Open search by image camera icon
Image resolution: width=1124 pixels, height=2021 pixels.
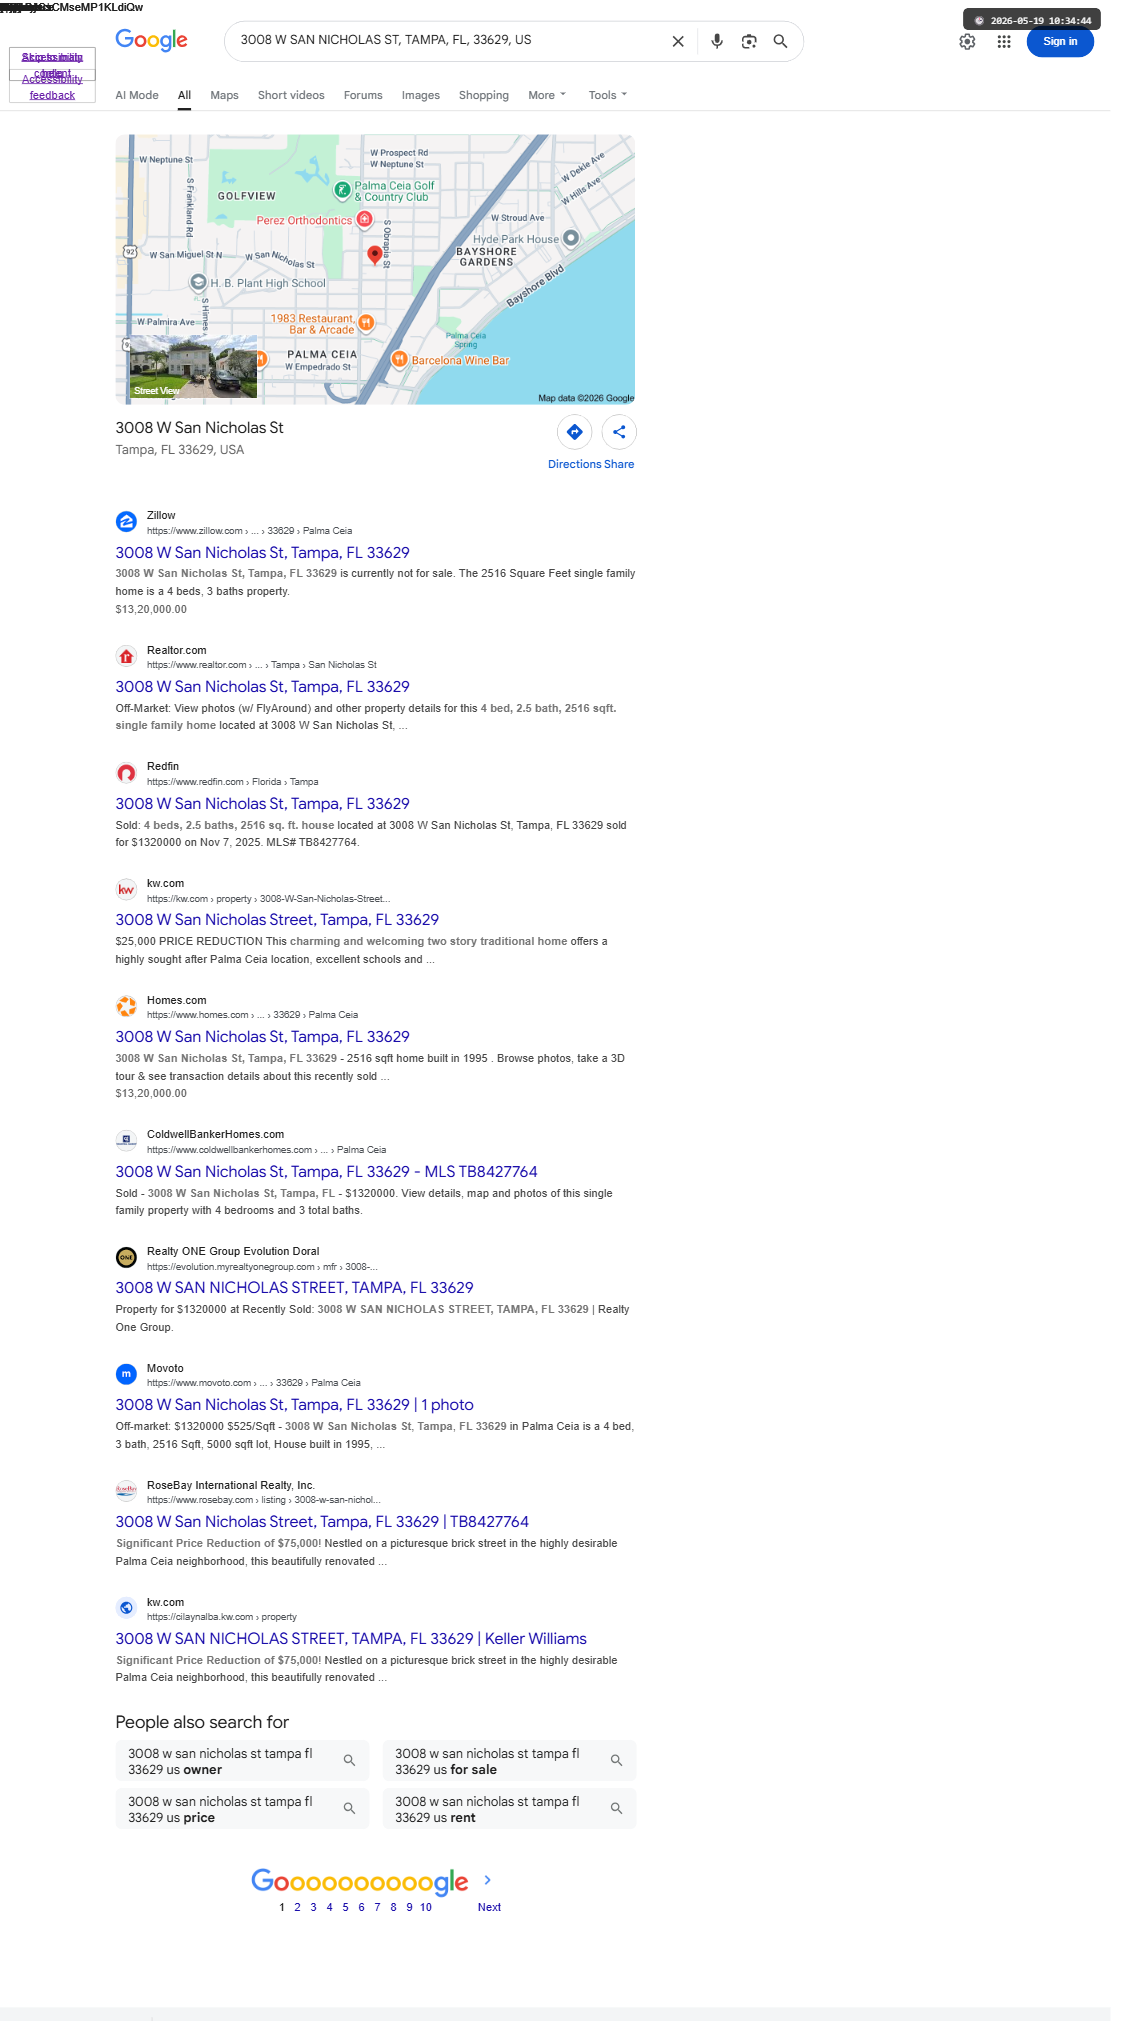pyautogui.click(x=749, y=41)
